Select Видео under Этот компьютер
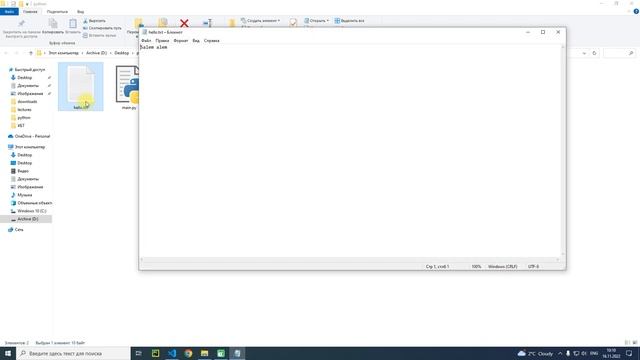 pyautogui.click(x=23, y=171)
